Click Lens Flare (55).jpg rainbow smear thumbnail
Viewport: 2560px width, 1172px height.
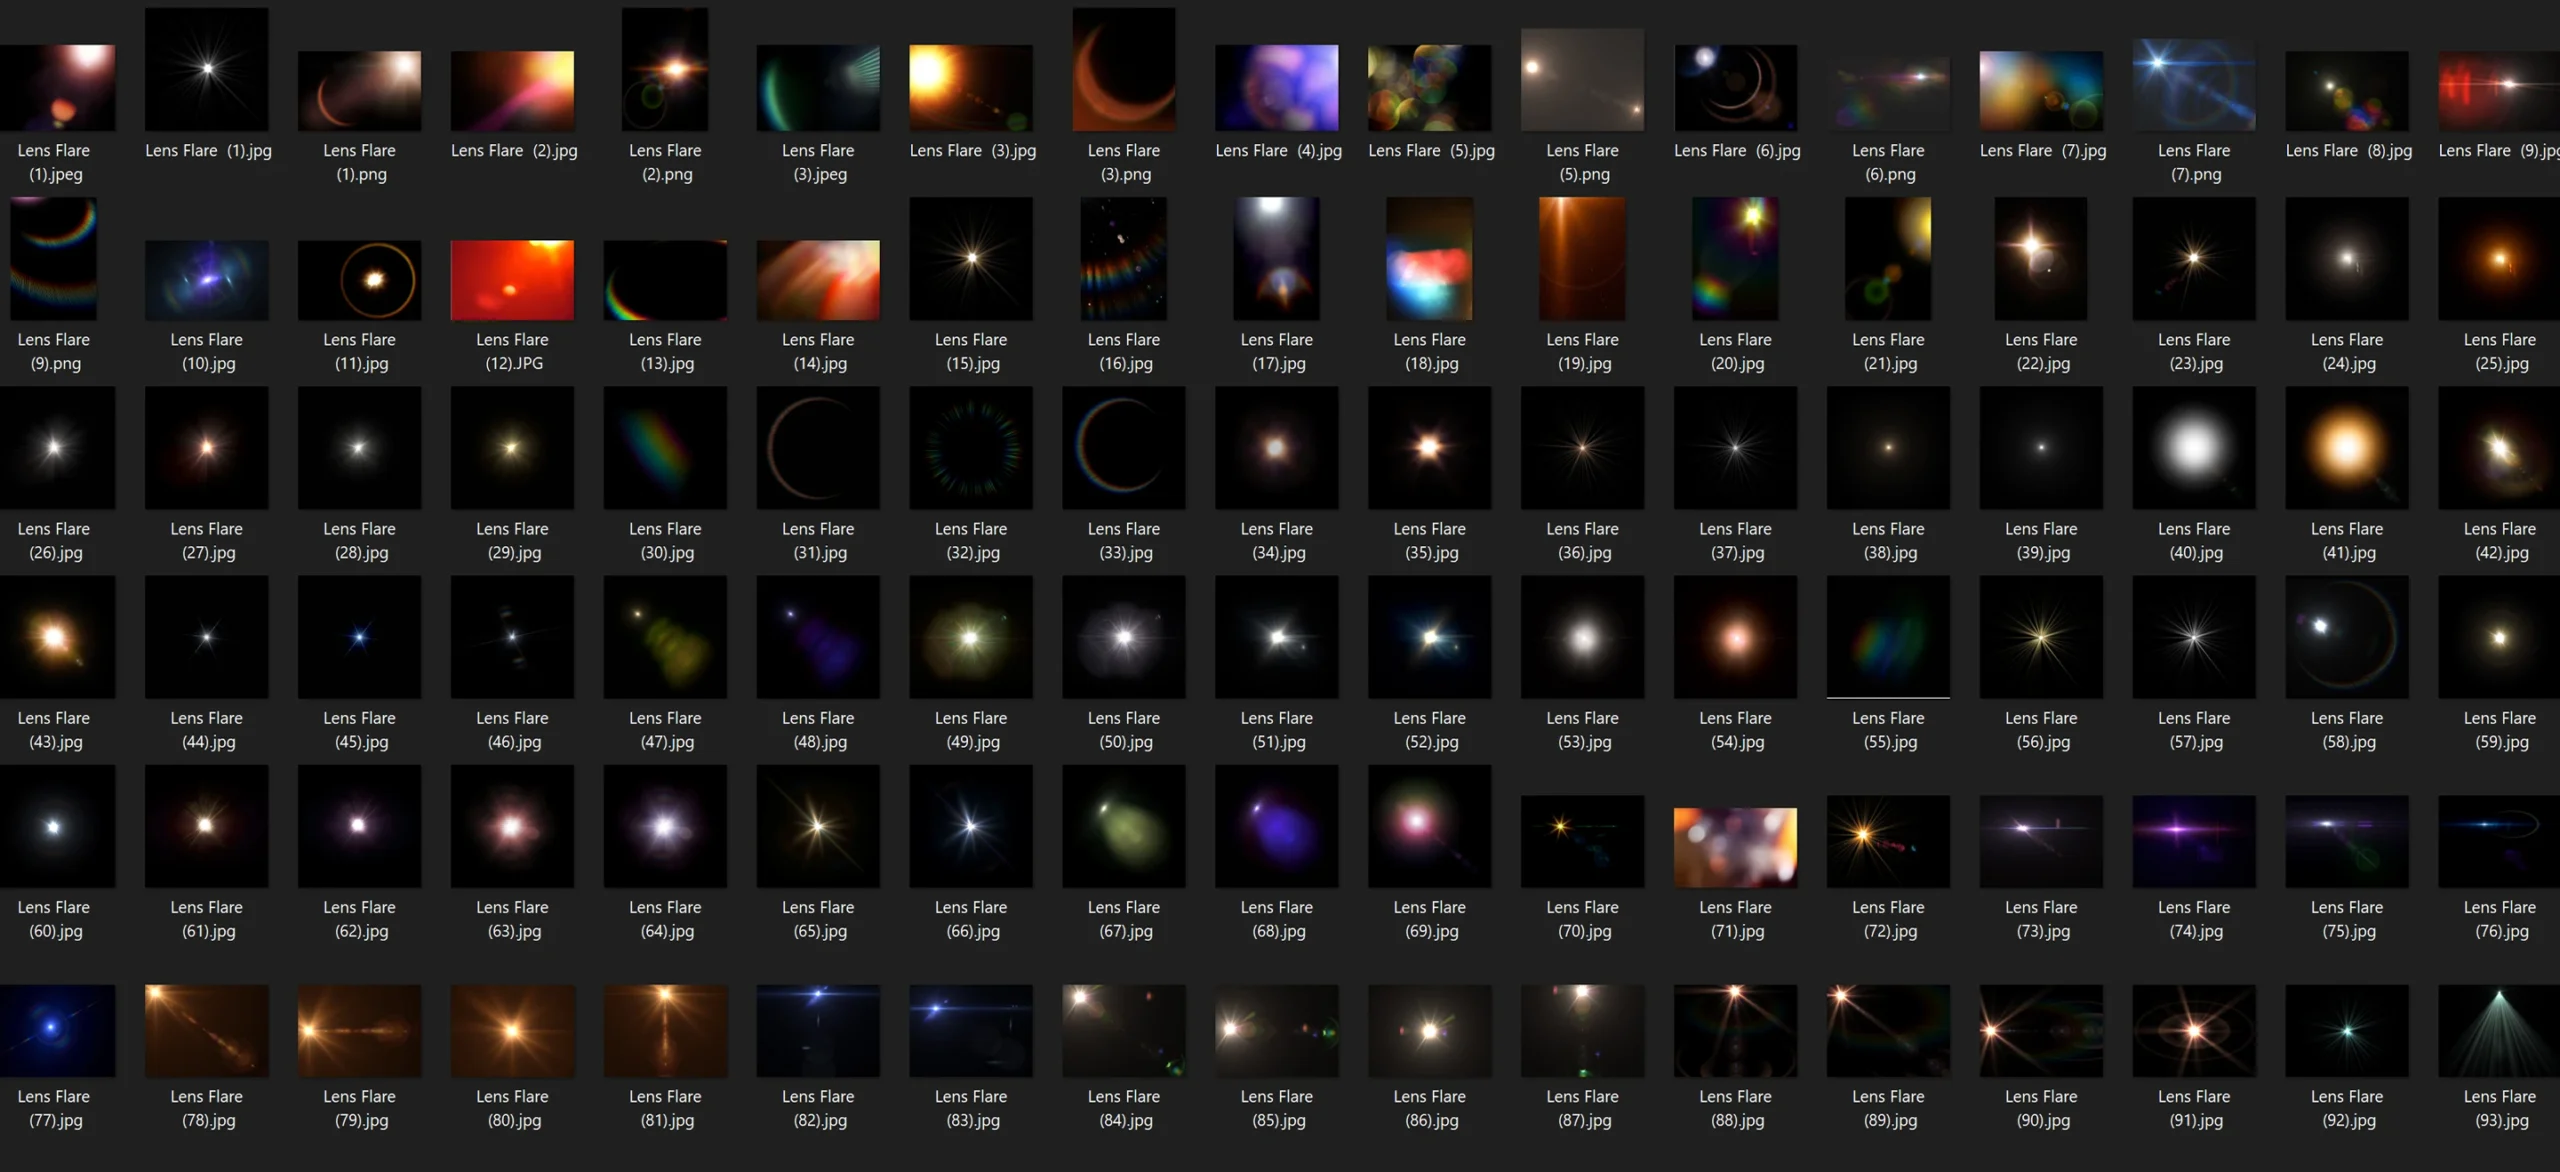coord(1887,636)
